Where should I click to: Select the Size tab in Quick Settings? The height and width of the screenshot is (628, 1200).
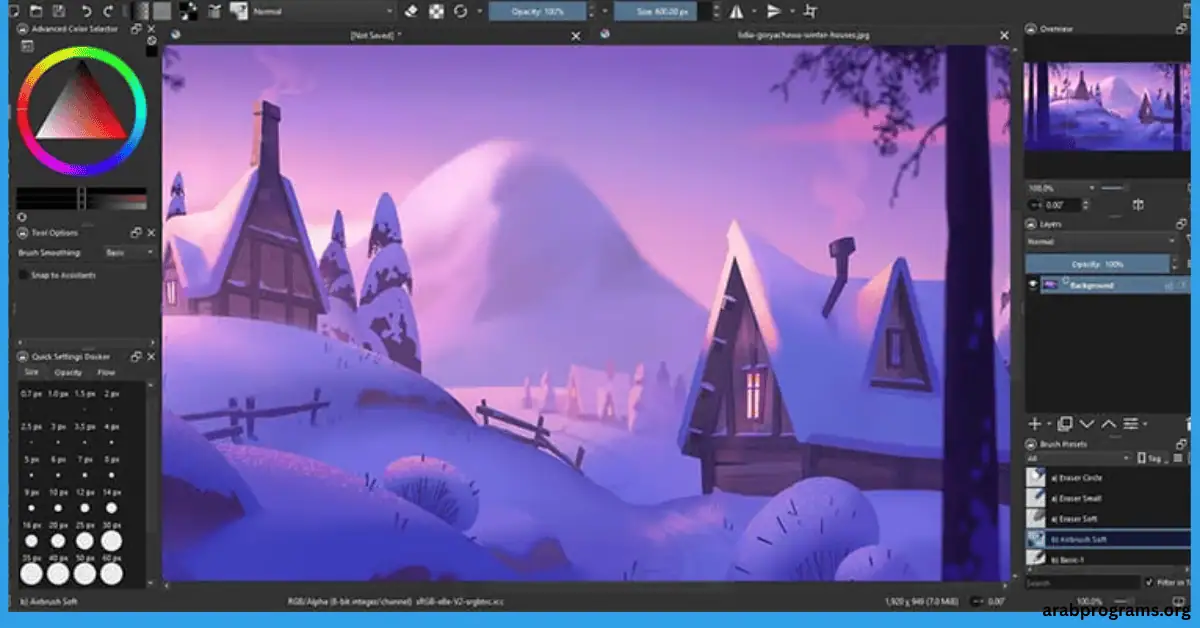[x=32, y=372]
